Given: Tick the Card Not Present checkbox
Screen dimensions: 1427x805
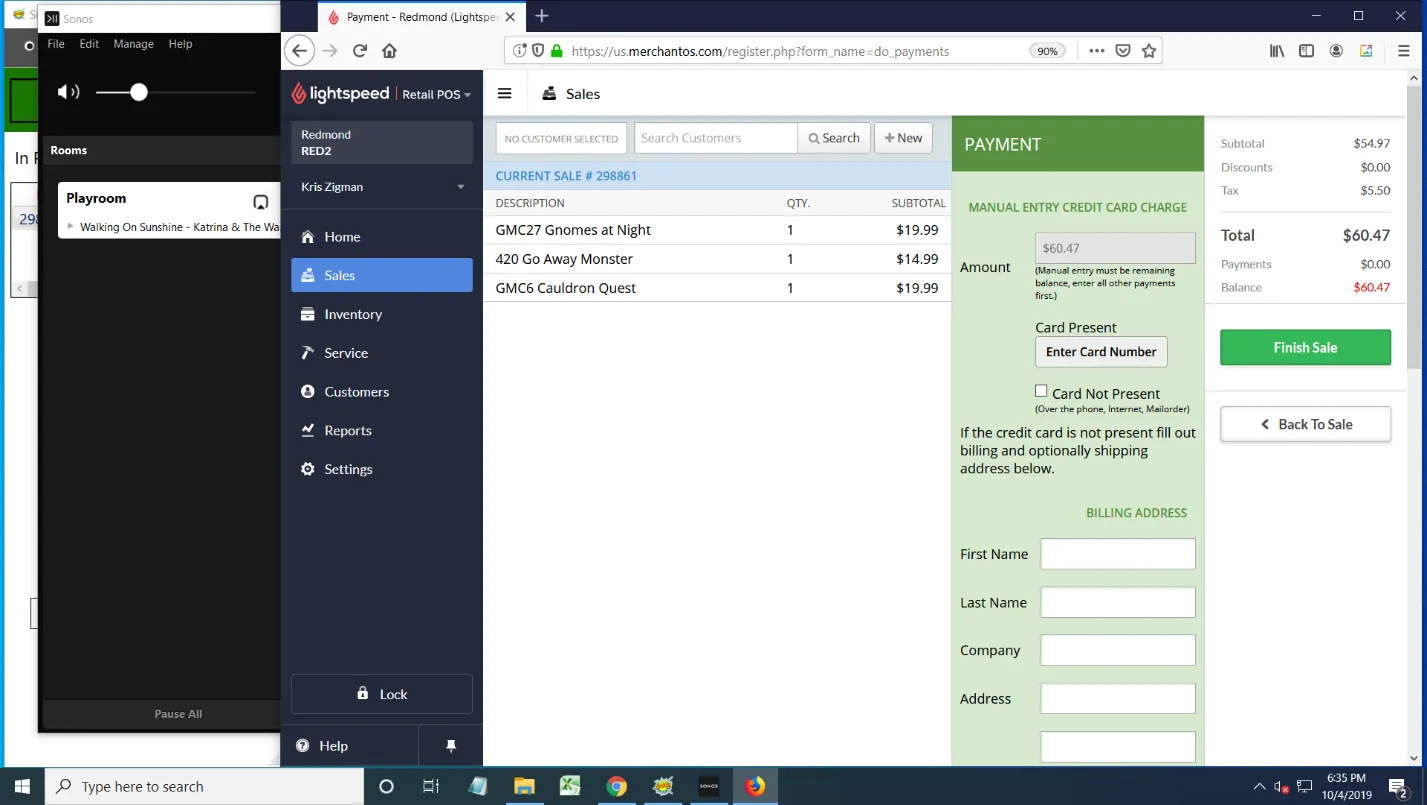Looking at the screenshot, I should pos(1041,391).
